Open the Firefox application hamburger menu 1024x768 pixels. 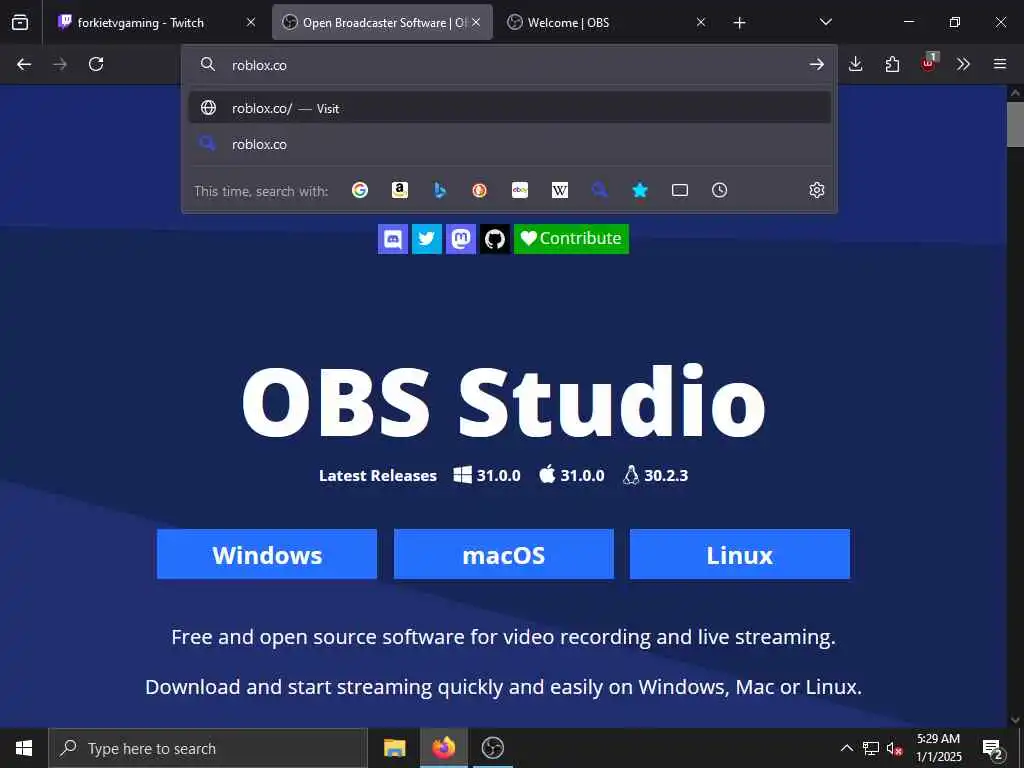pyautogui.click(x=1000, y=64)
